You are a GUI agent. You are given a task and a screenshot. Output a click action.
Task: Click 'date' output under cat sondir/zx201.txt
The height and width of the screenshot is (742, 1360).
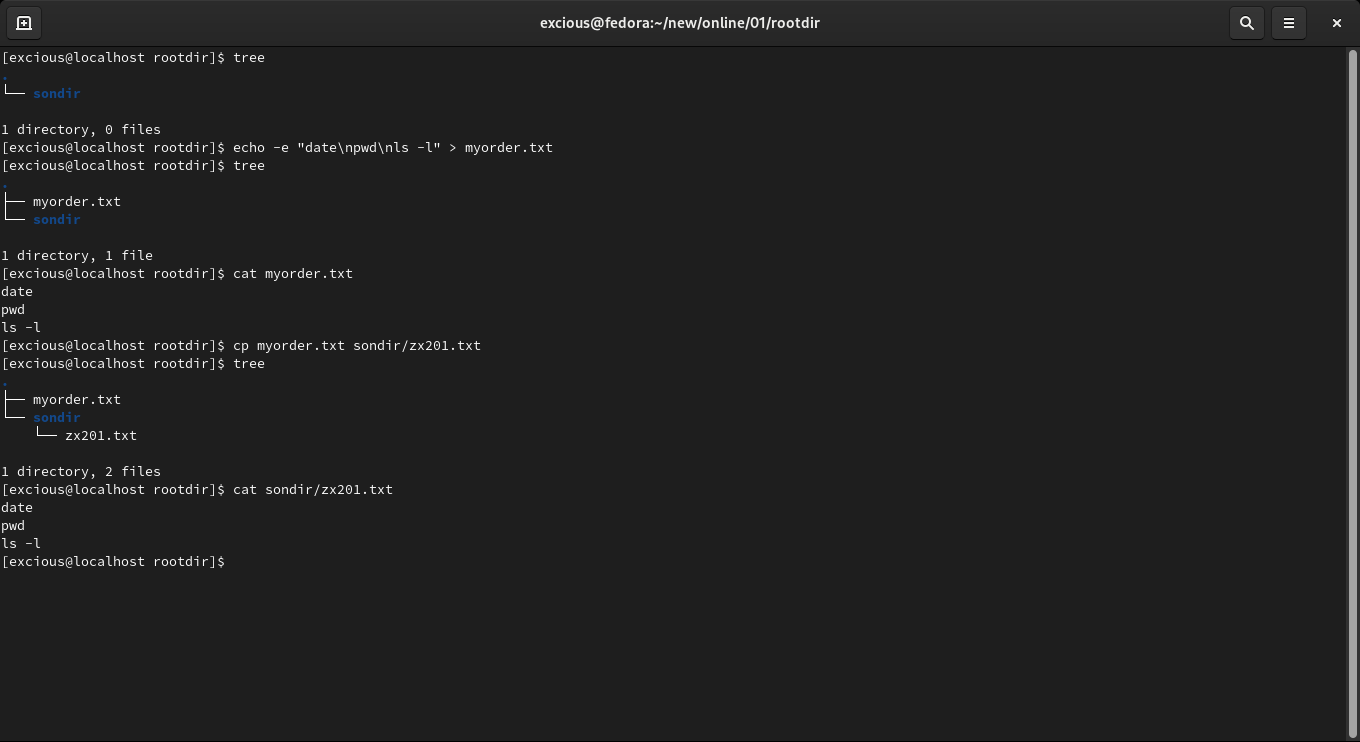17,507
